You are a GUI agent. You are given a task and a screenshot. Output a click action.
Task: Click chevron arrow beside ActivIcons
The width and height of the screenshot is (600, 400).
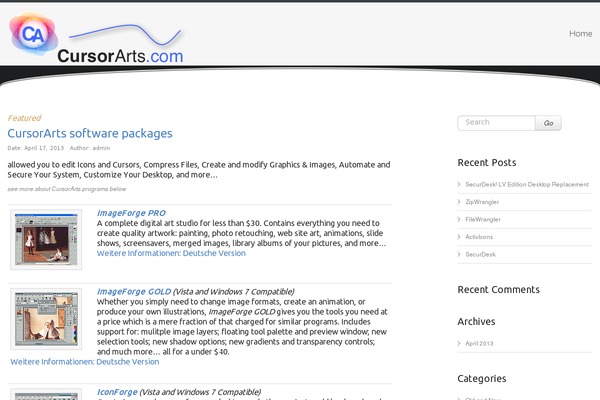coord(459,237)
